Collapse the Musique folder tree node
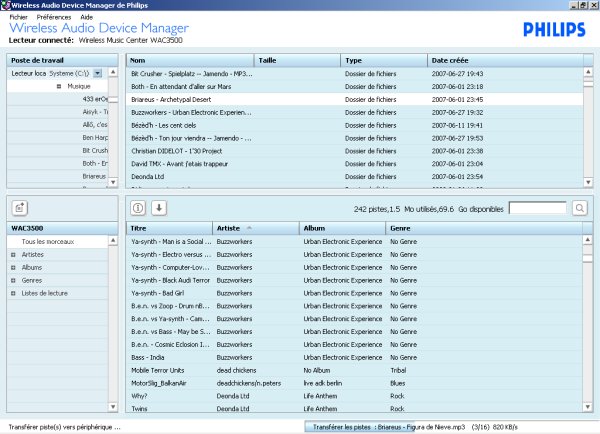The image size is (600, 434). coord(59,87)
